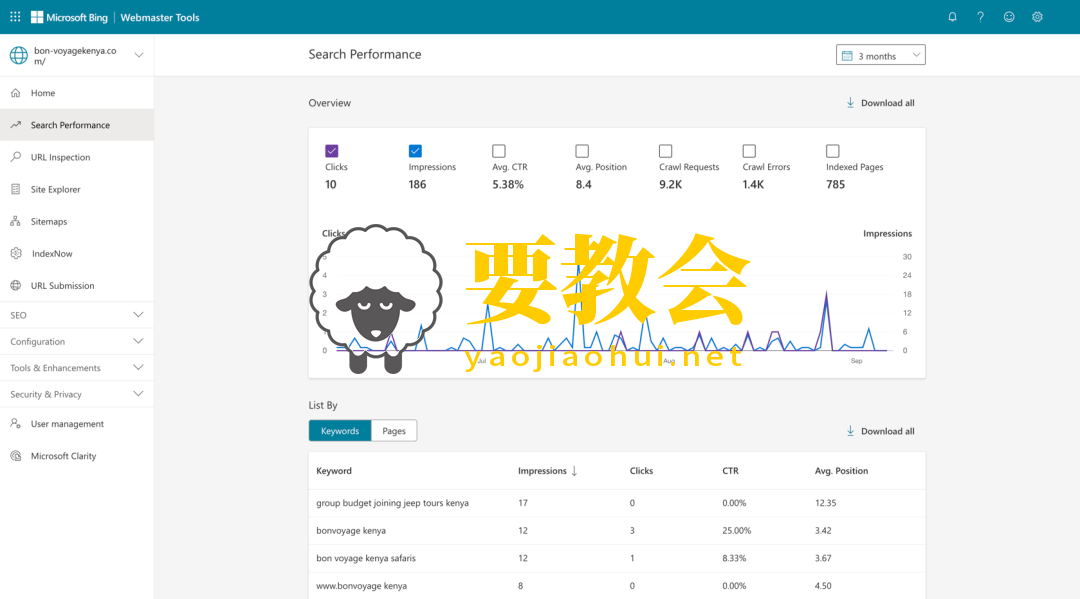Screen dimensions: 1080x599
Task: Open Sitemaps in sidebar
Action: tap(76, 221)
